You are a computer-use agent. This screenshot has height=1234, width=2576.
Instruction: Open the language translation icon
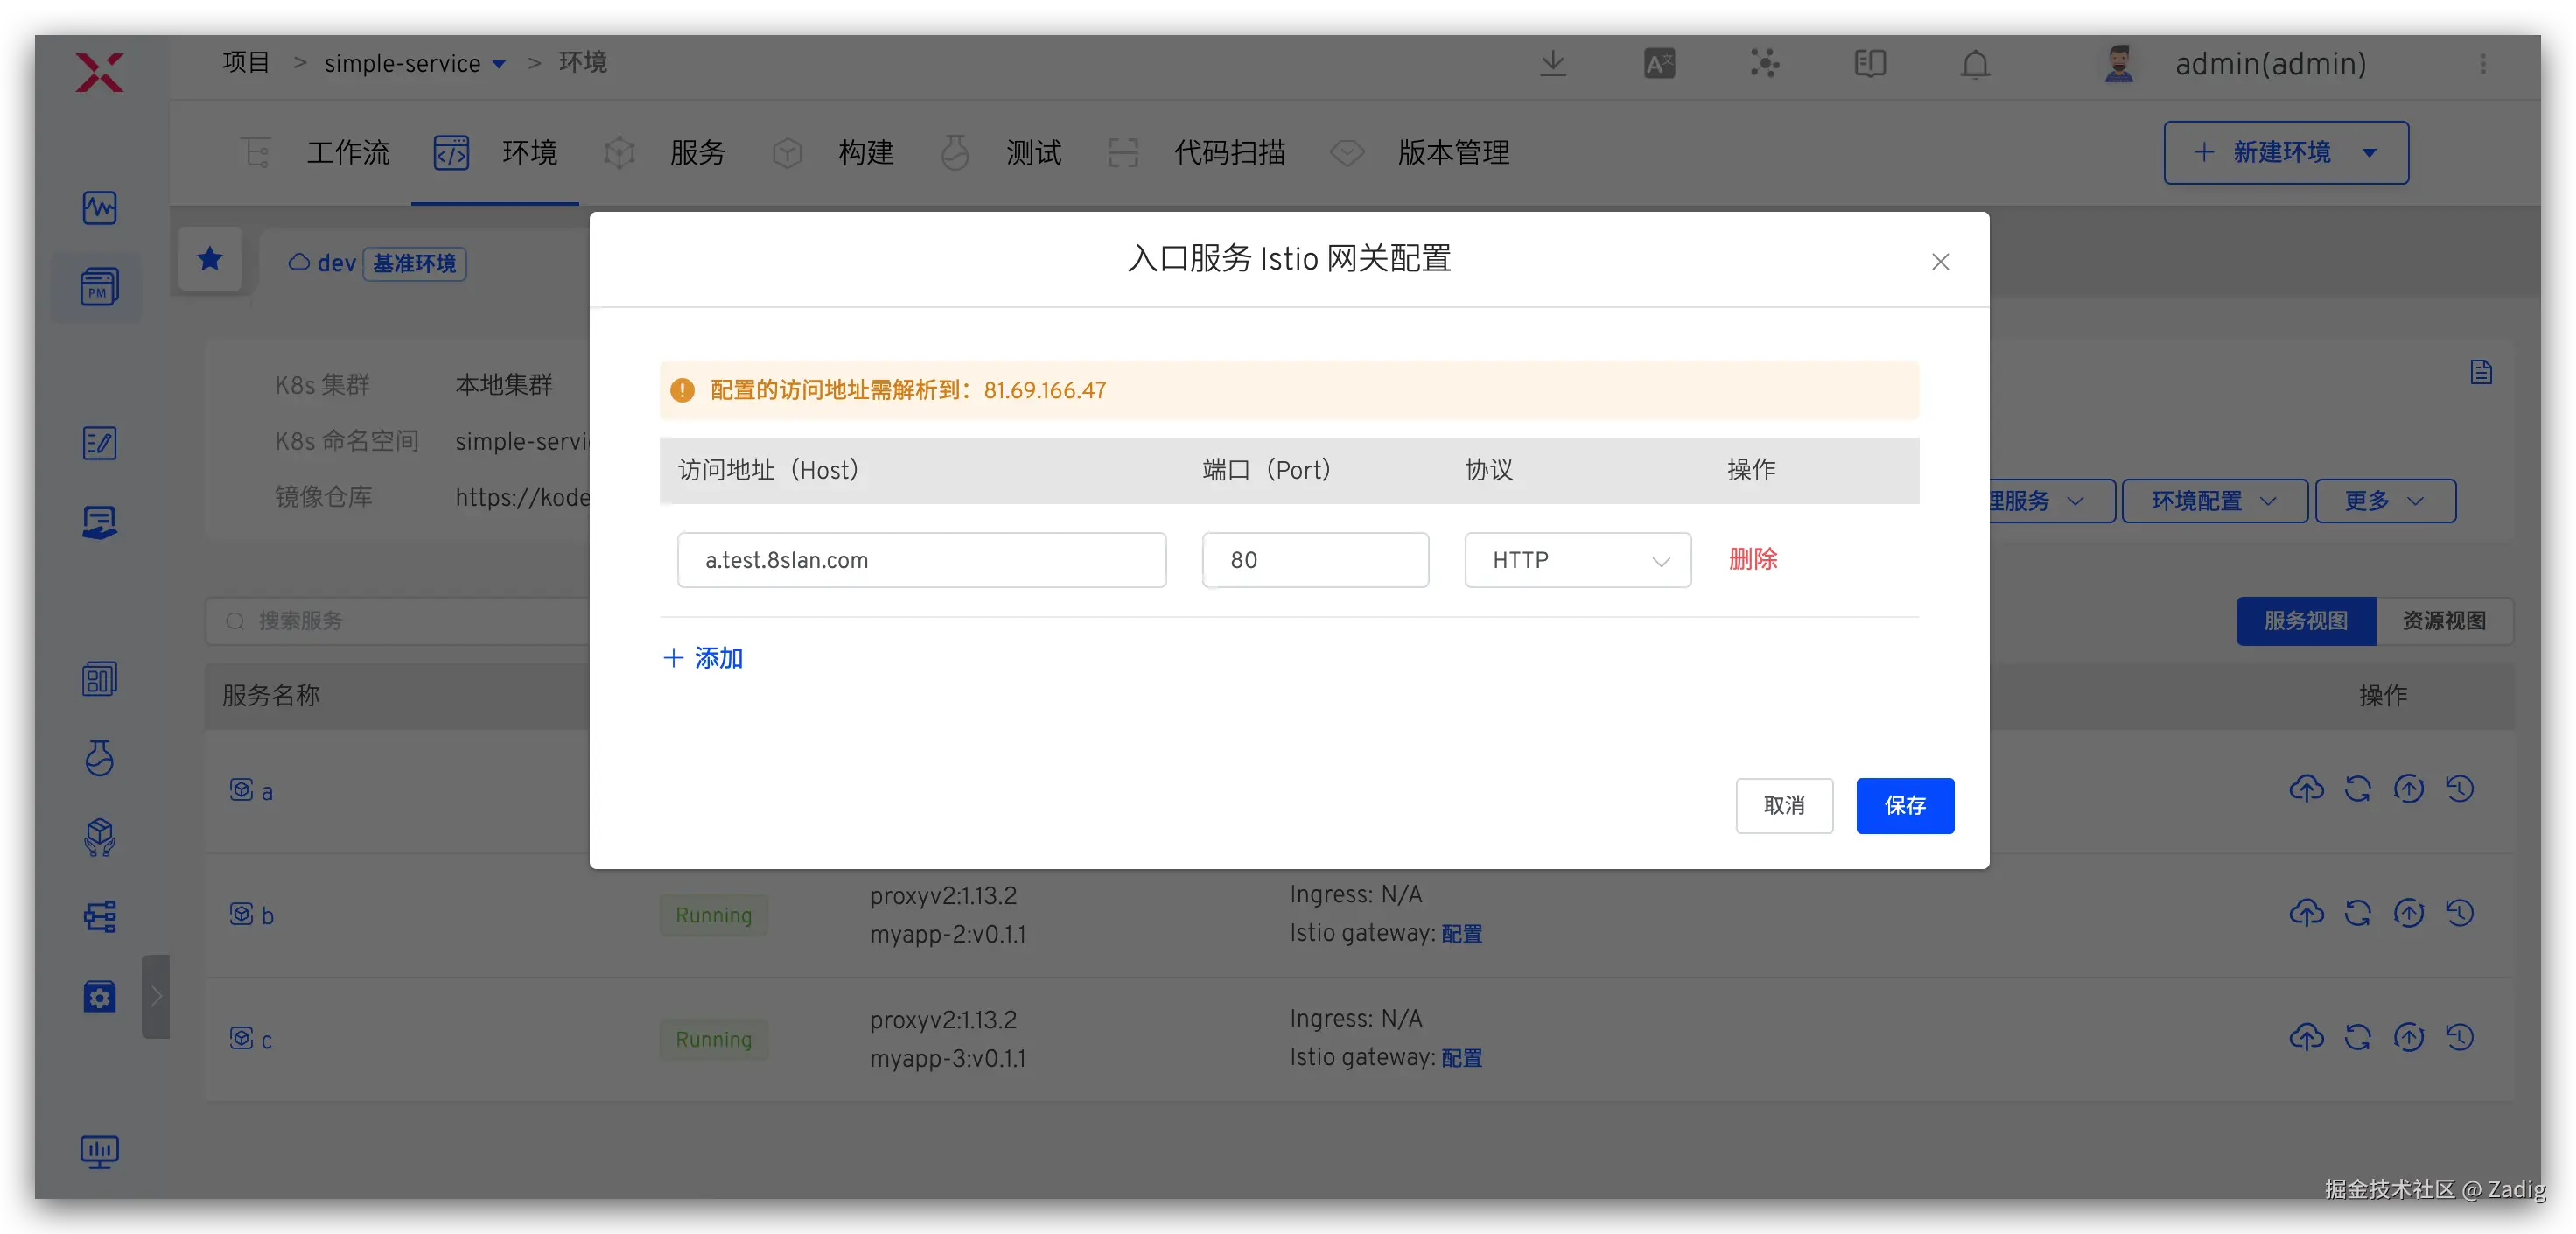click(1659, 64)
